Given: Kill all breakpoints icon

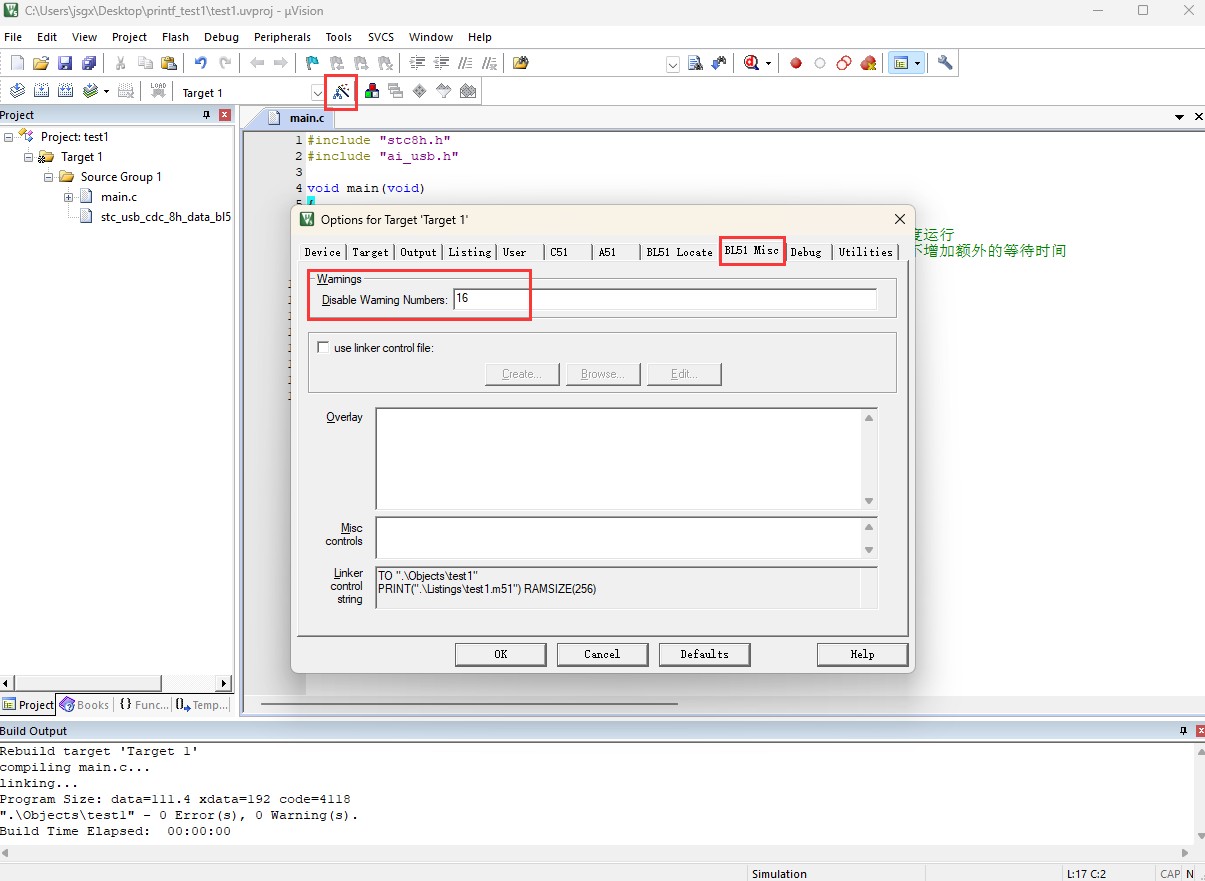Looking at the screenshot, I should tap(868, 63).
